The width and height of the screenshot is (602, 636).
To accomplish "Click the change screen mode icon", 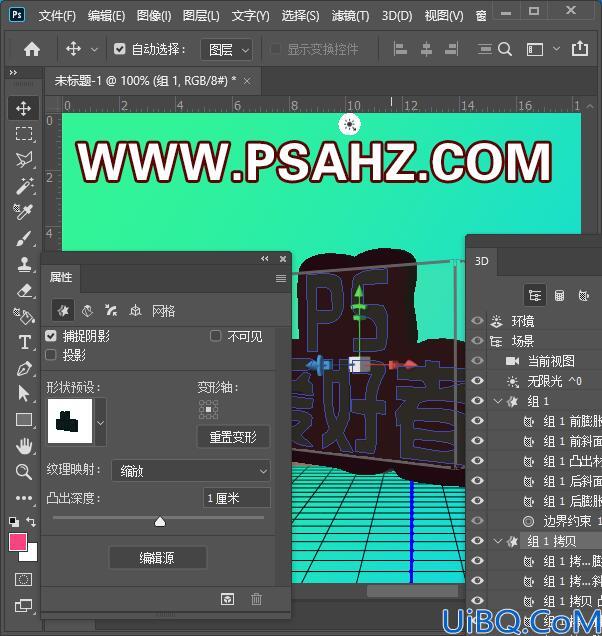I will point(24,606).
